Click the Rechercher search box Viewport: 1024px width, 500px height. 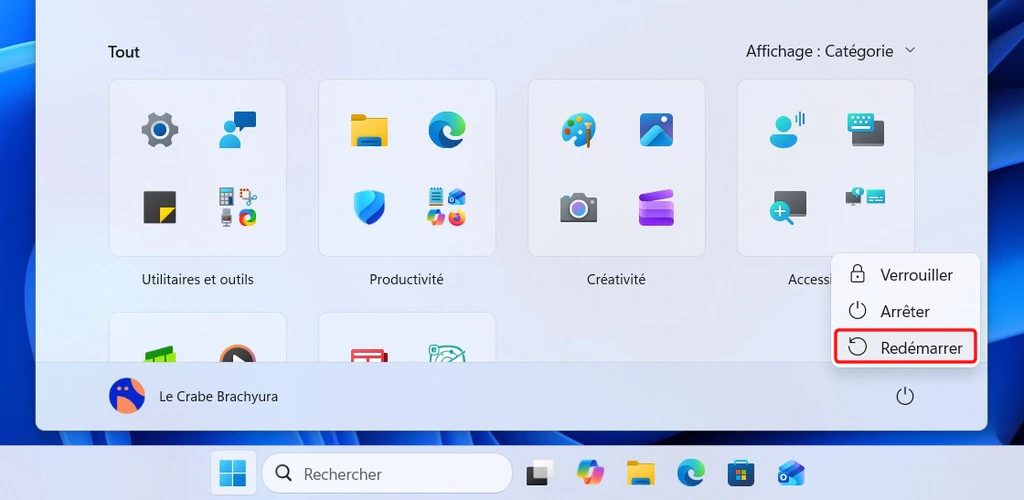pos(387,473)
